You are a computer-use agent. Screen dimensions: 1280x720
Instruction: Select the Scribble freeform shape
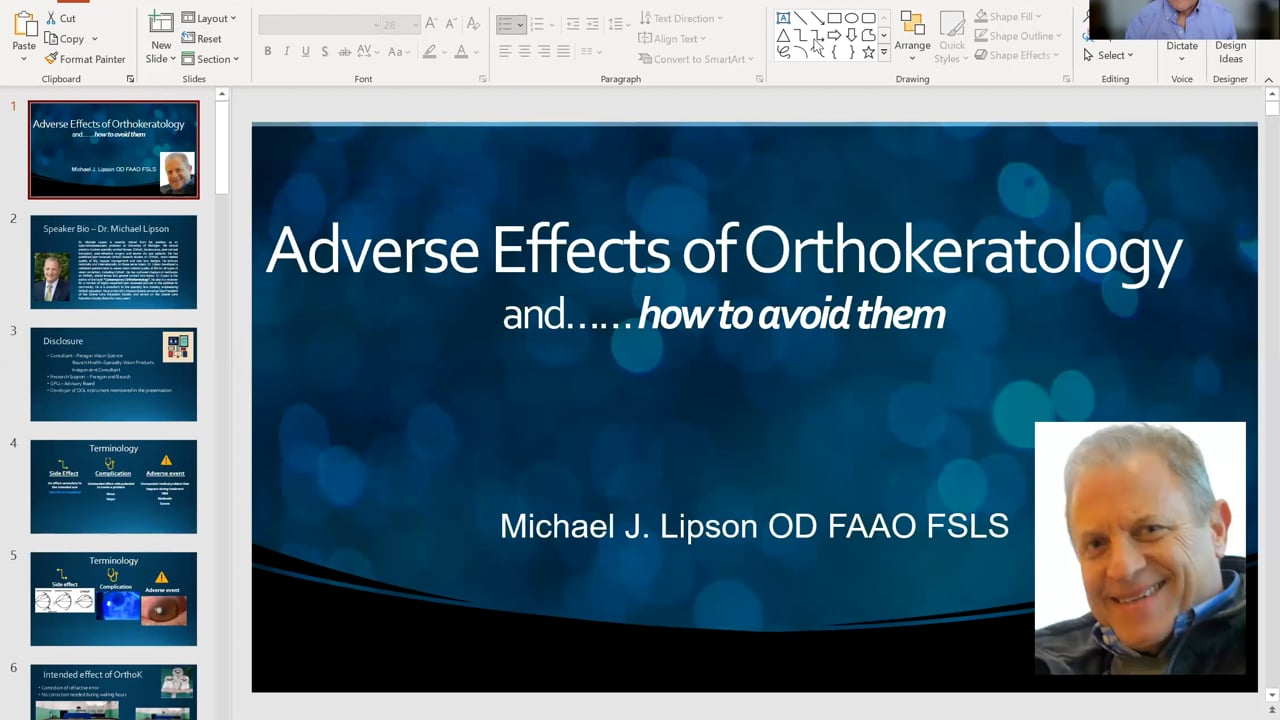(x=783, y=52)
